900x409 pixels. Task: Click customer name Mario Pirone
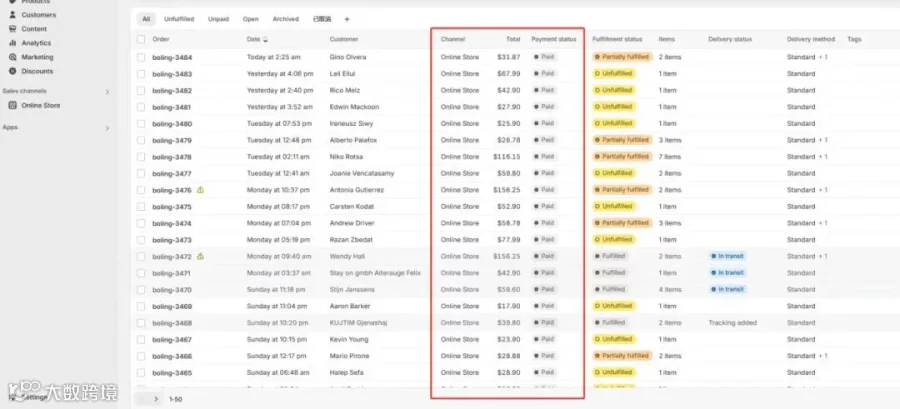pos(350,356)
